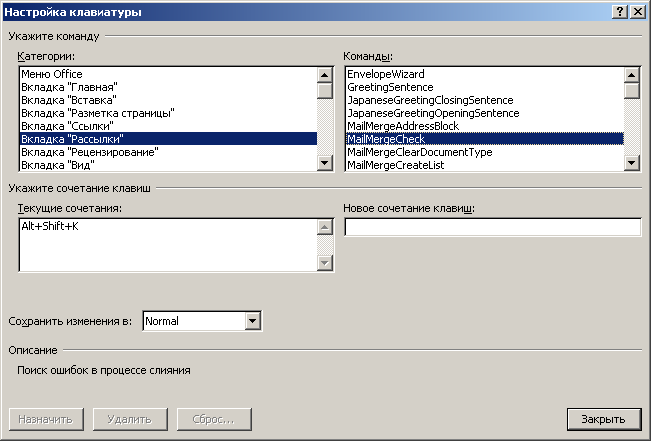
Task: Select the Alt+Shift+K current shortcut
Action: (x=51, y=227)
